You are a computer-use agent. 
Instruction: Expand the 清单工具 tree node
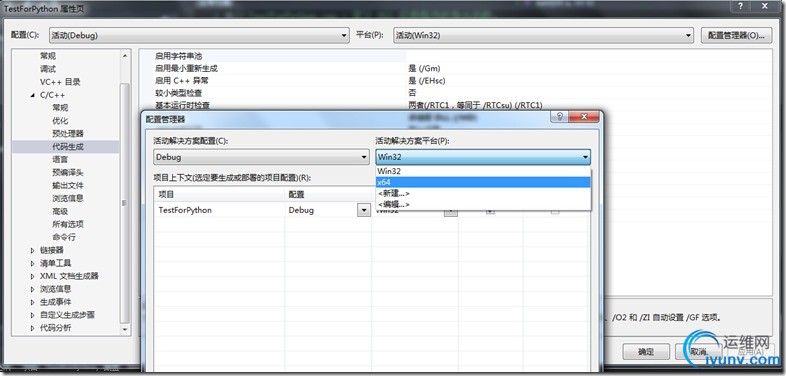pos(33,263)
